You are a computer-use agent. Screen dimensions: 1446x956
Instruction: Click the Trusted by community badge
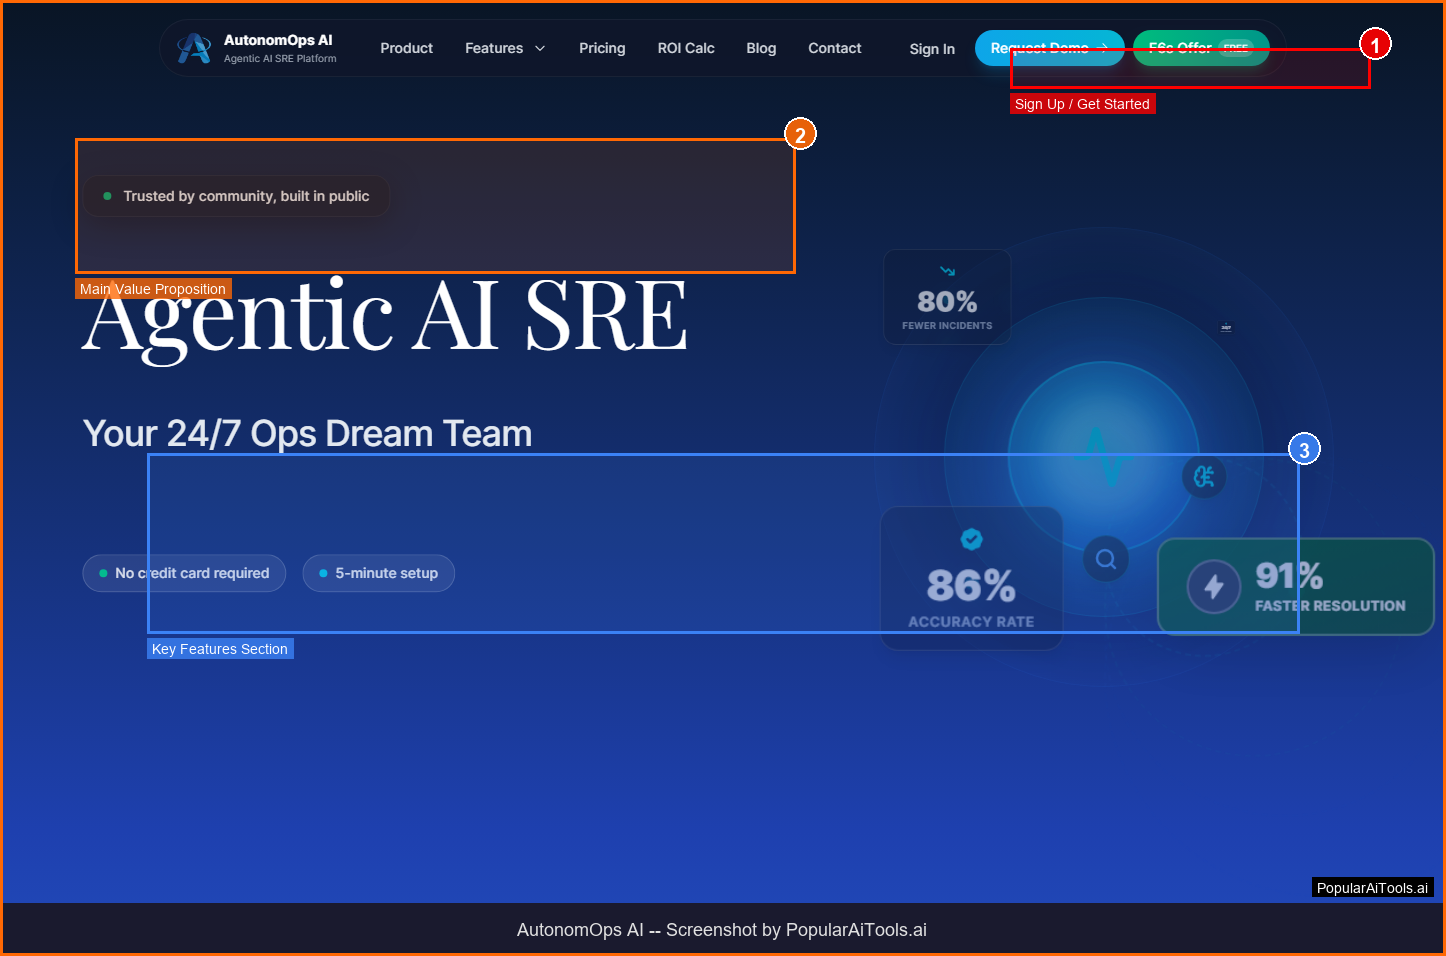(x=237, y=196)
